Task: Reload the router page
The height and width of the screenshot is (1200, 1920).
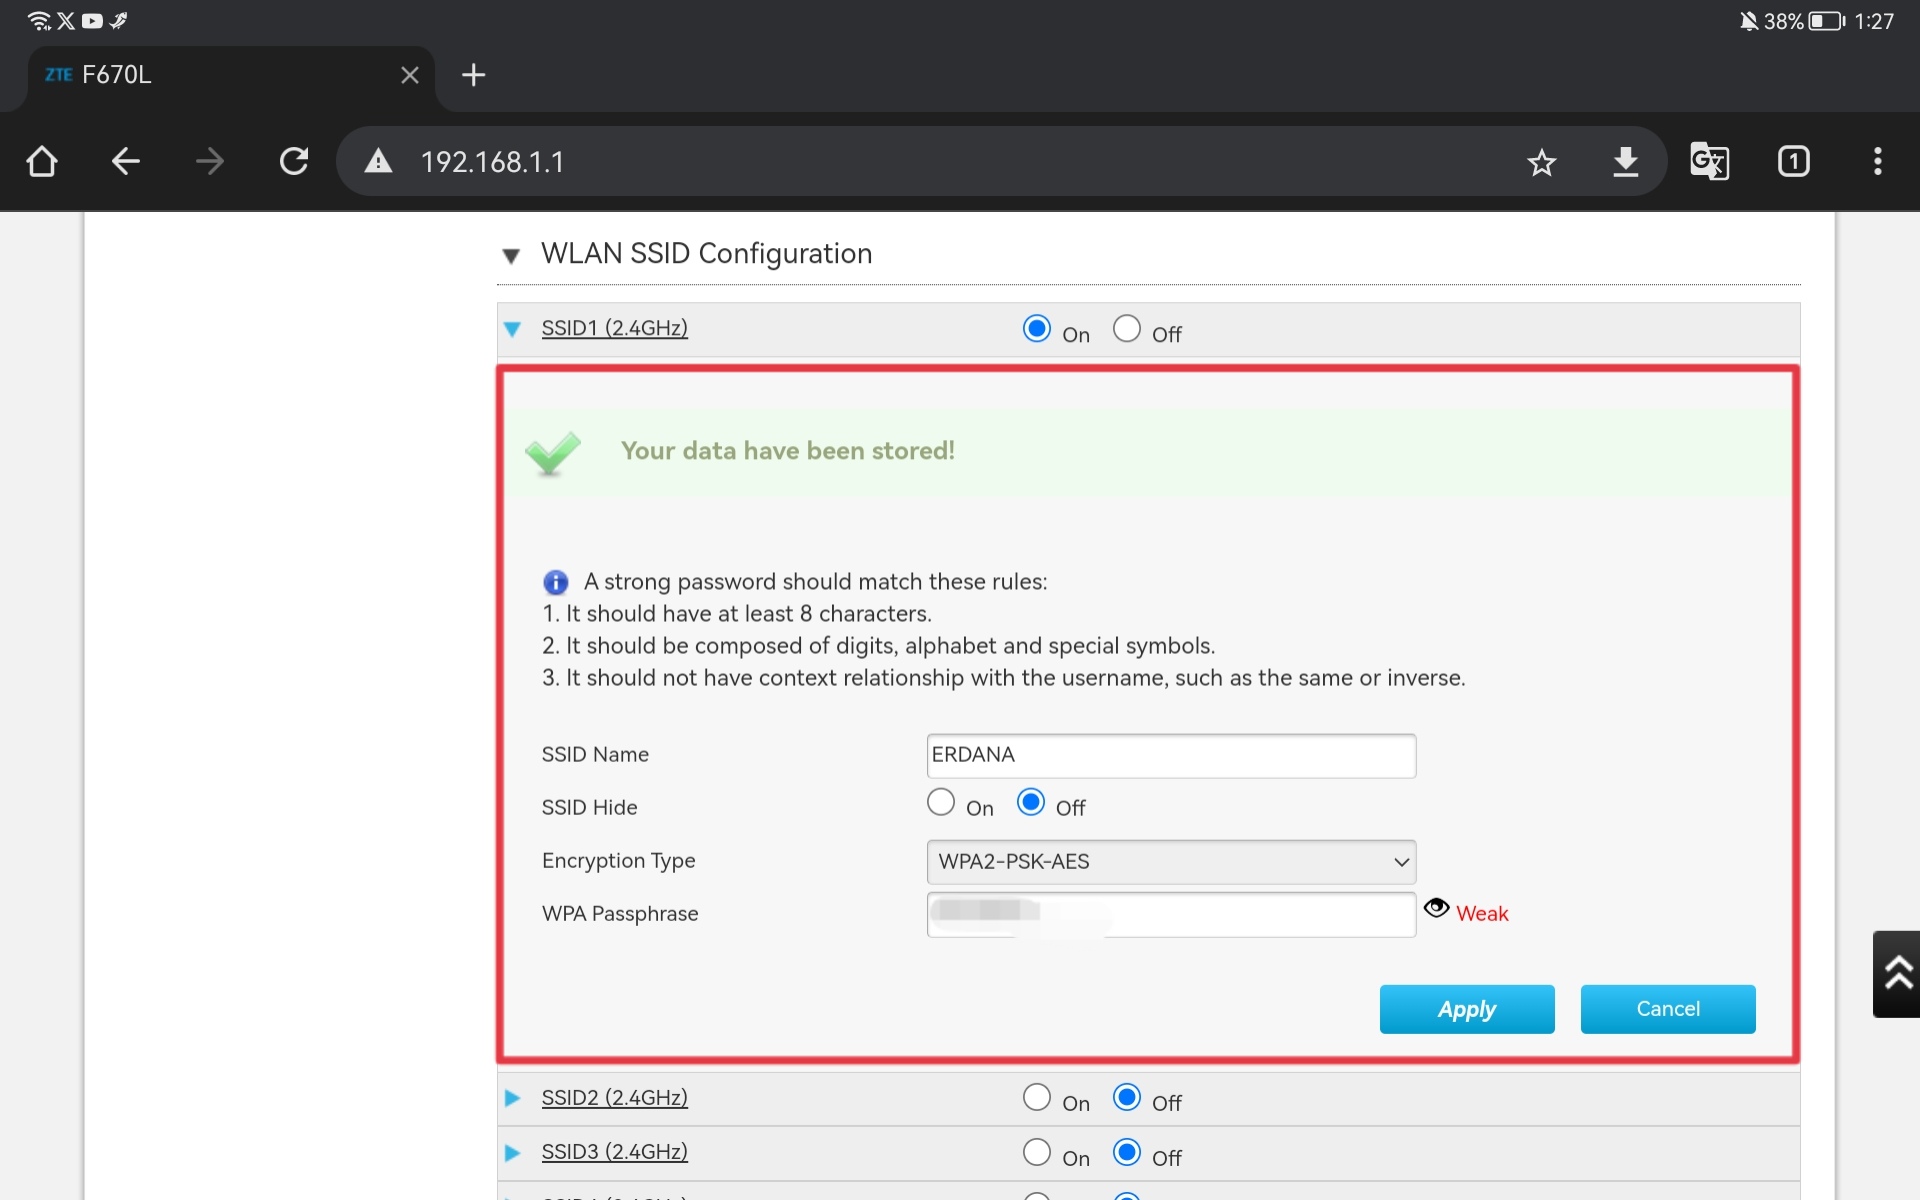Action: [294, 161]
